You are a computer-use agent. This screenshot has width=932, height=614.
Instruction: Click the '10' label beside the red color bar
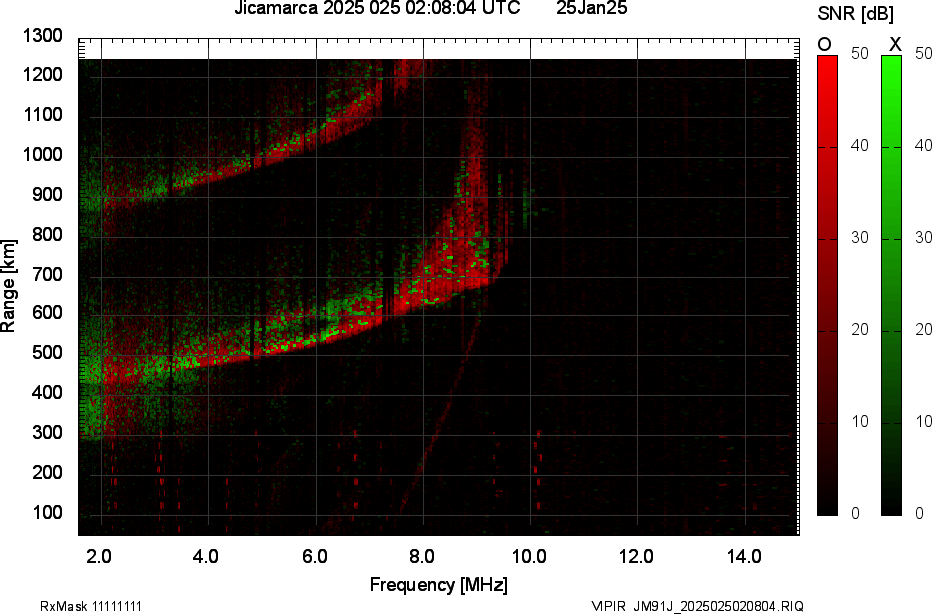click(x=859, y=421)
